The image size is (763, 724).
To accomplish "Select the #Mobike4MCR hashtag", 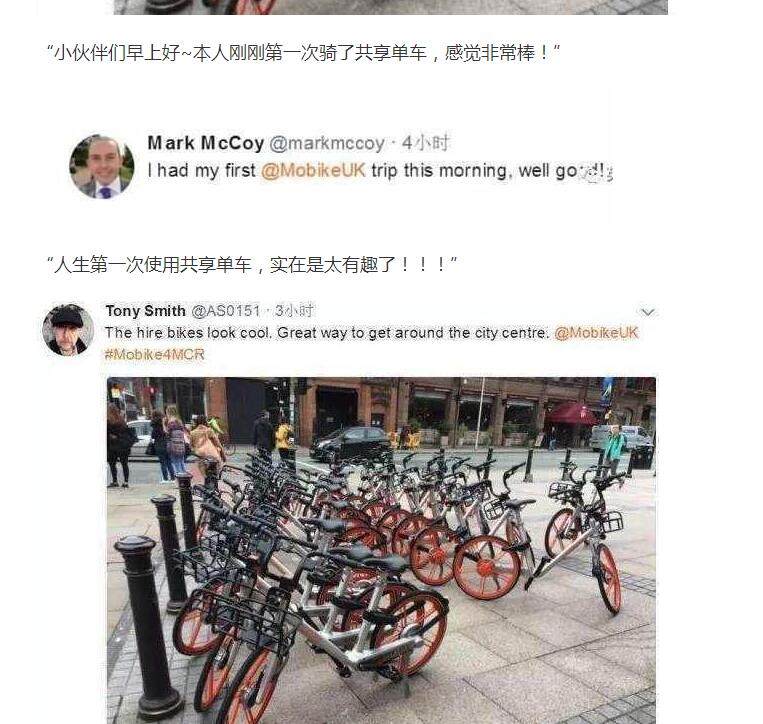I will pos(154,354).
